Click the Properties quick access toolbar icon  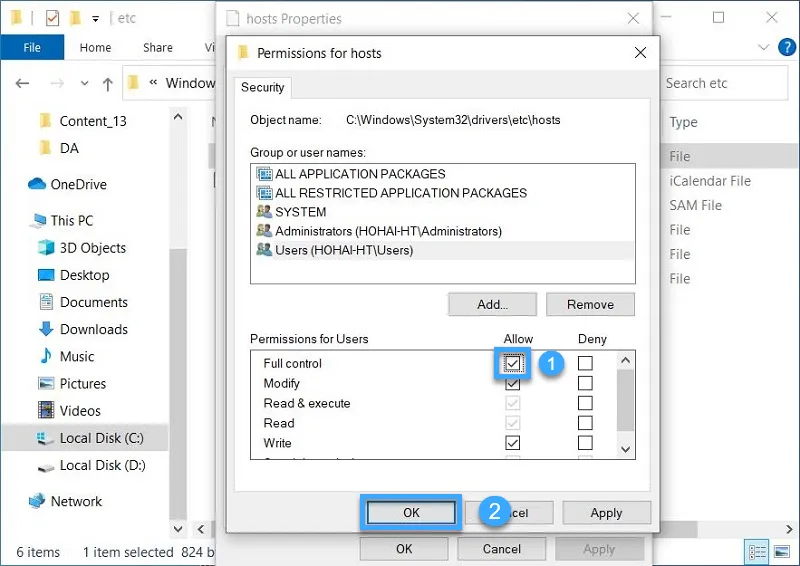point(52,18)
